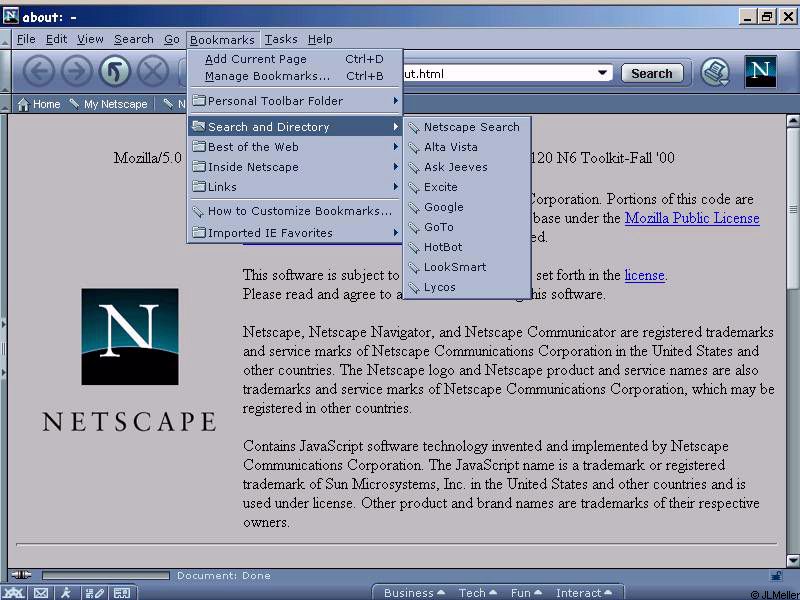Click the Print toolbar icon
The width and height of the screenshot is (800, 600).
click(x=715, y=72)
